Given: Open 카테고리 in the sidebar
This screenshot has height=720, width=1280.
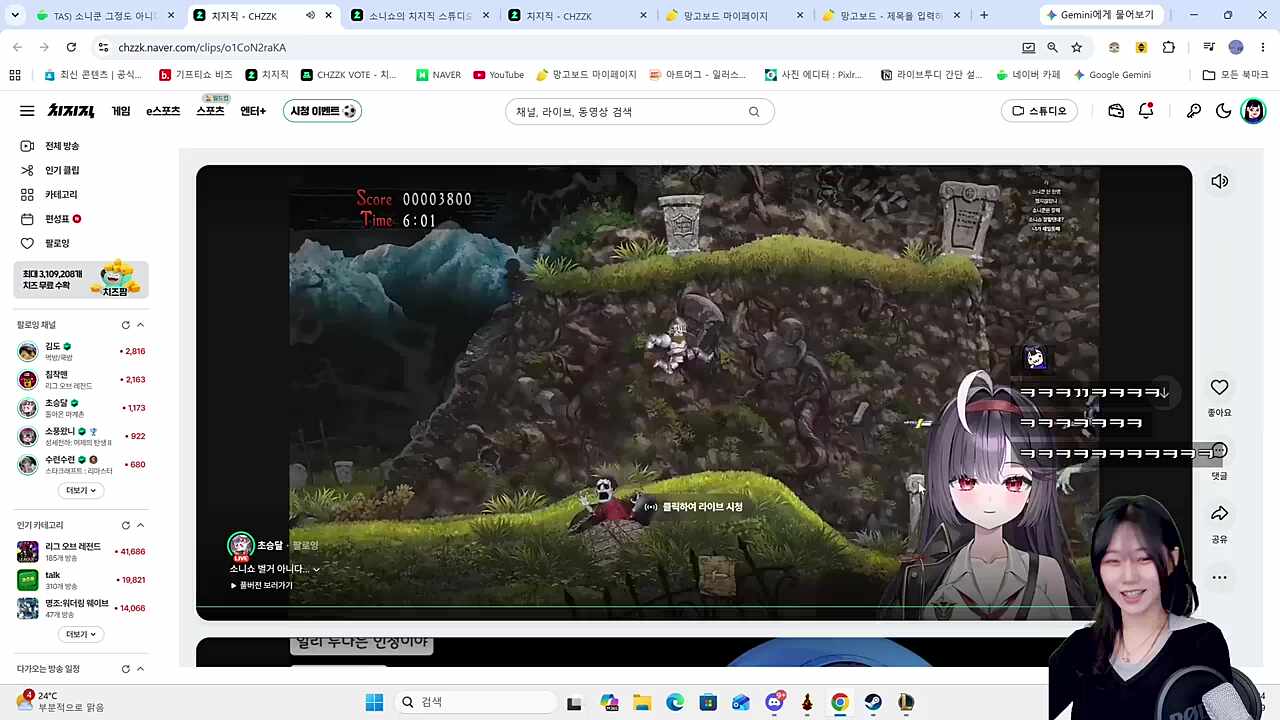Looking at the screenshot, I should click(x=60, y=194).
